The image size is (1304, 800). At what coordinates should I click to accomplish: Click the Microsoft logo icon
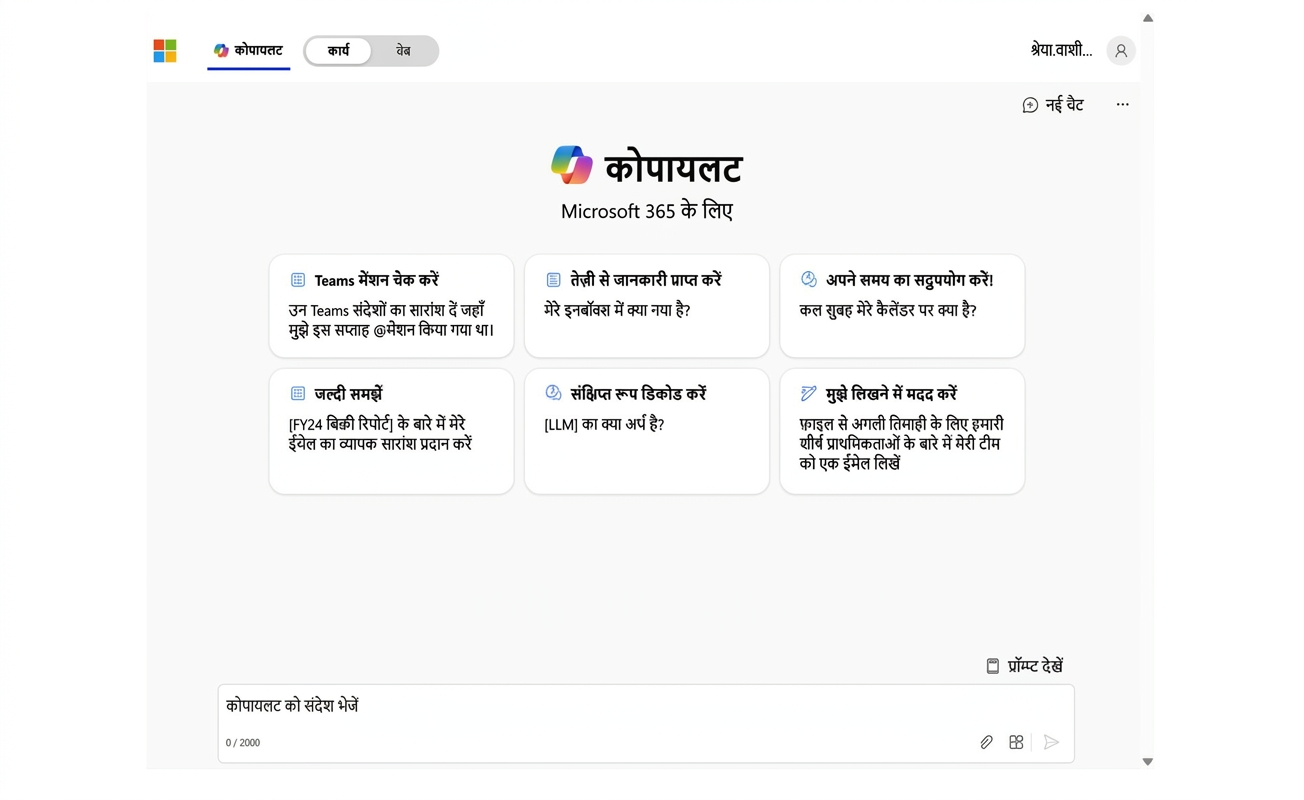pyautogui.click(x=165, y=51)
